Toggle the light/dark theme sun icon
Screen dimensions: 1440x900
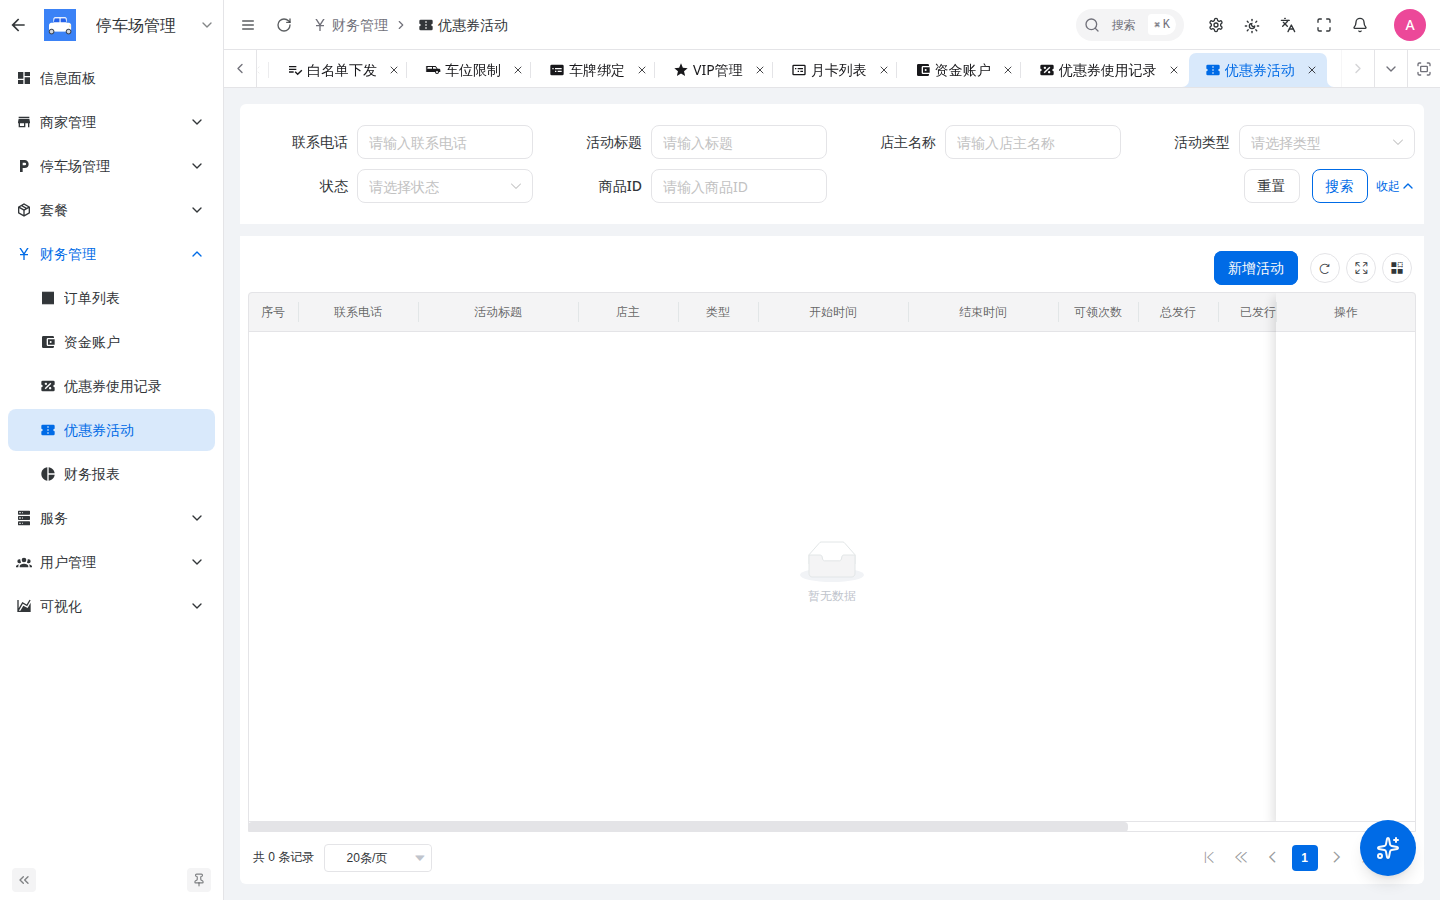[x=1252, y=25]
